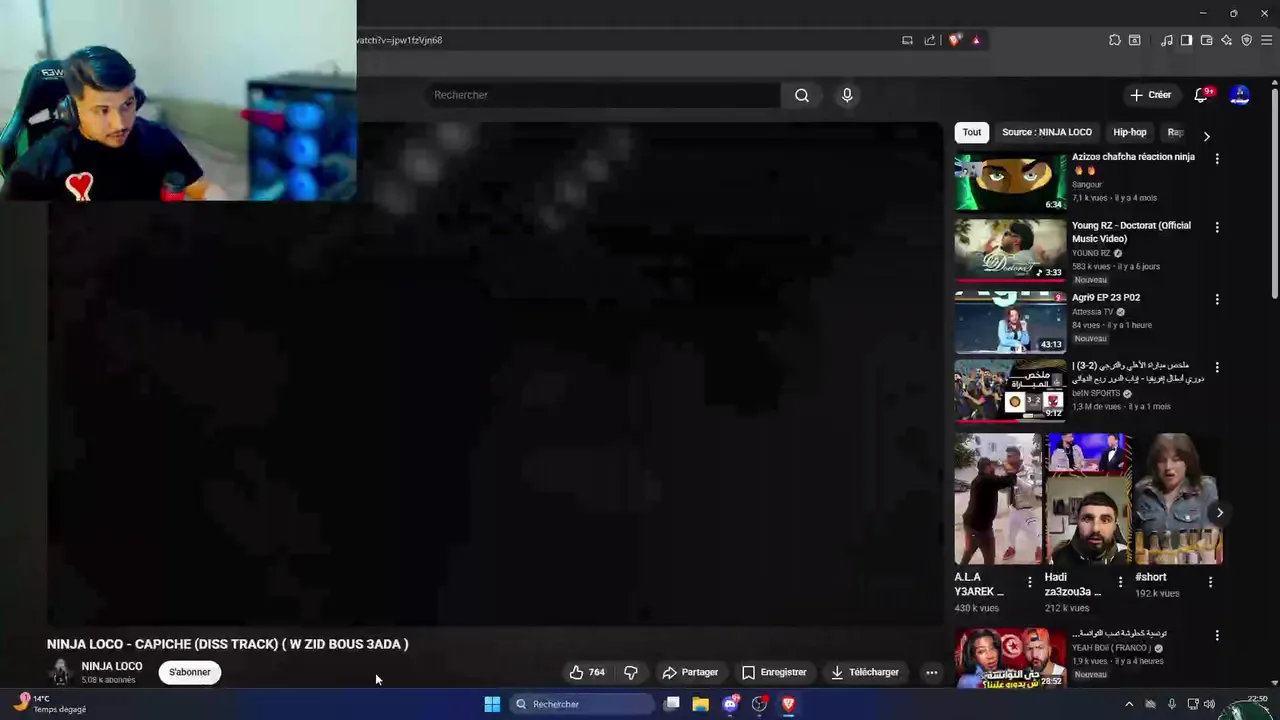This screenshot has height=720, width=1280.
Task: Open options for YEAH BOII (FRANCO) video
Action: point(1217,636)
